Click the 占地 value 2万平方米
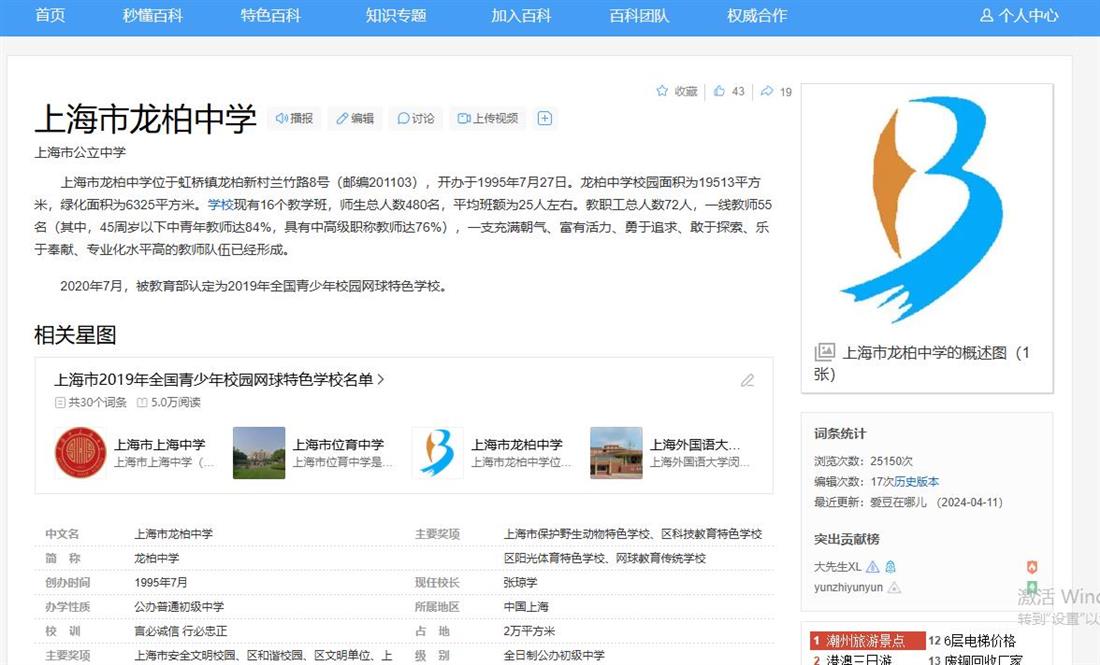 point(530,631)
